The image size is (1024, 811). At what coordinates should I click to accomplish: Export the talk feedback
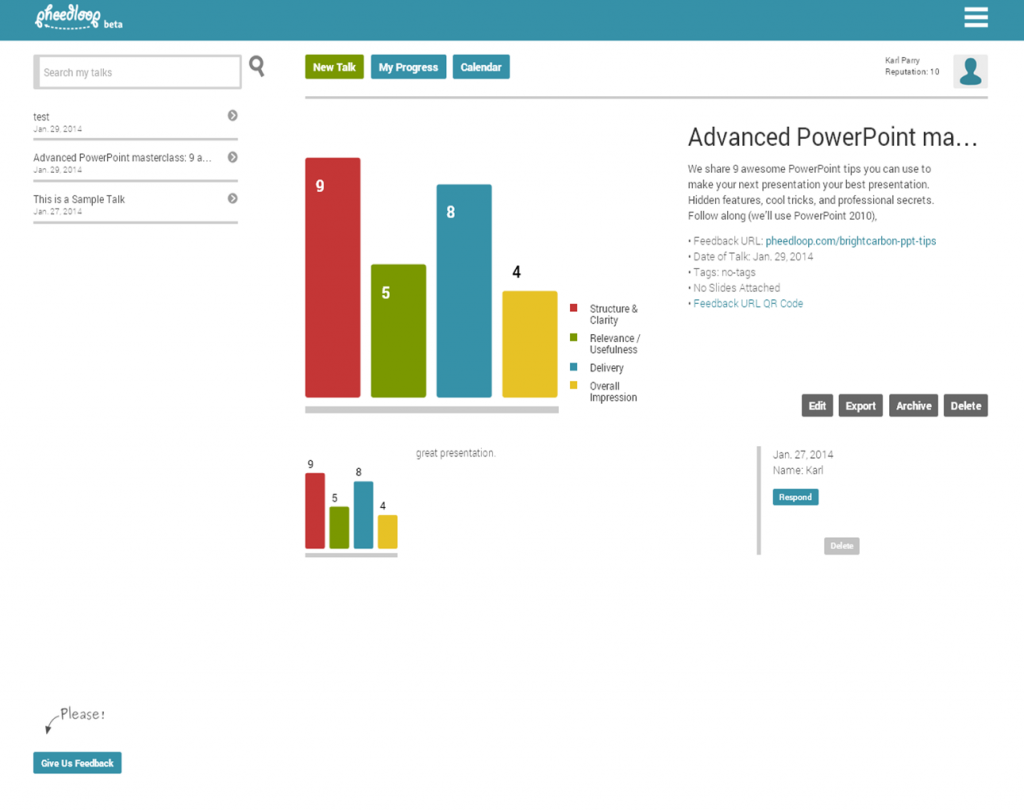click(860, 406)
